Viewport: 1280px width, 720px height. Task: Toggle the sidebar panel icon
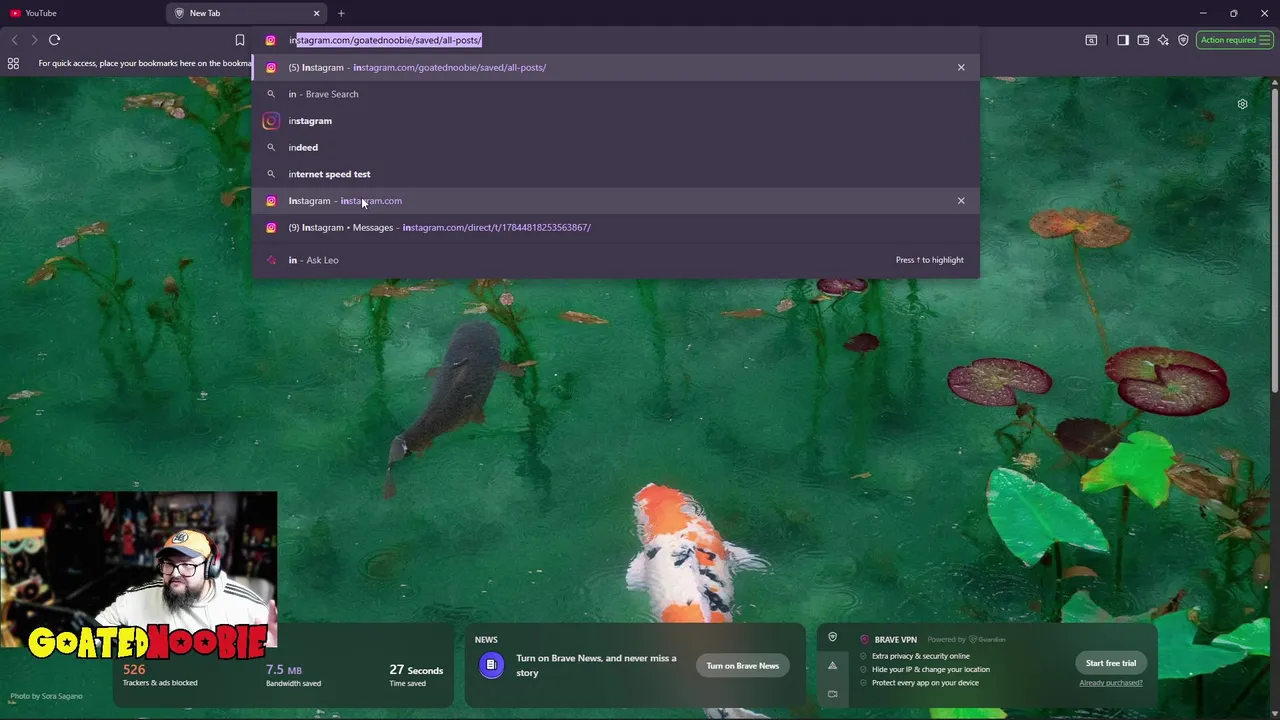pos(1123,40)
